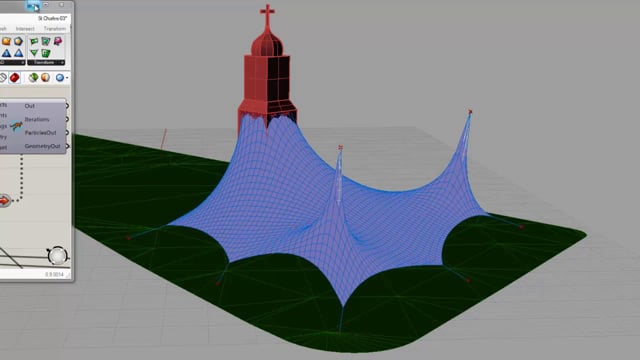
Task: Click the version number in the status bar
Action: coord(54,275)
